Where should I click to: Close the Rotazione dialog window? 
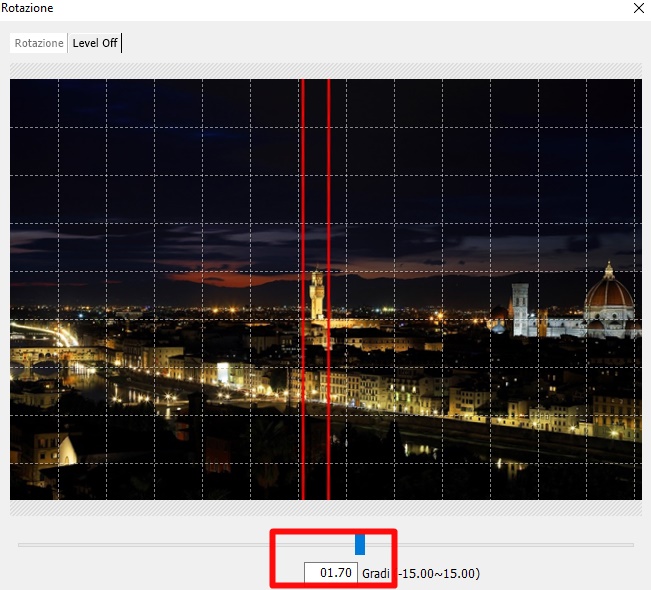coord(638,8)
